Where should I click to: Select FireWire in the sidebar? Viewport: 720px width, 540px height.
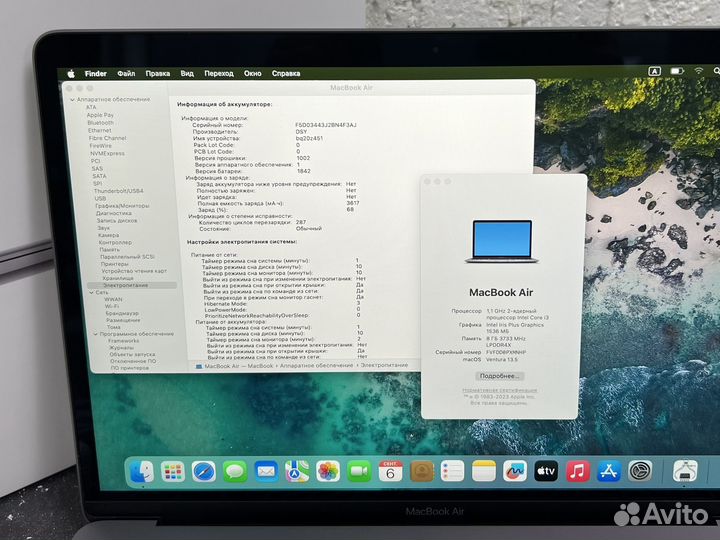[x=101, y=146]
